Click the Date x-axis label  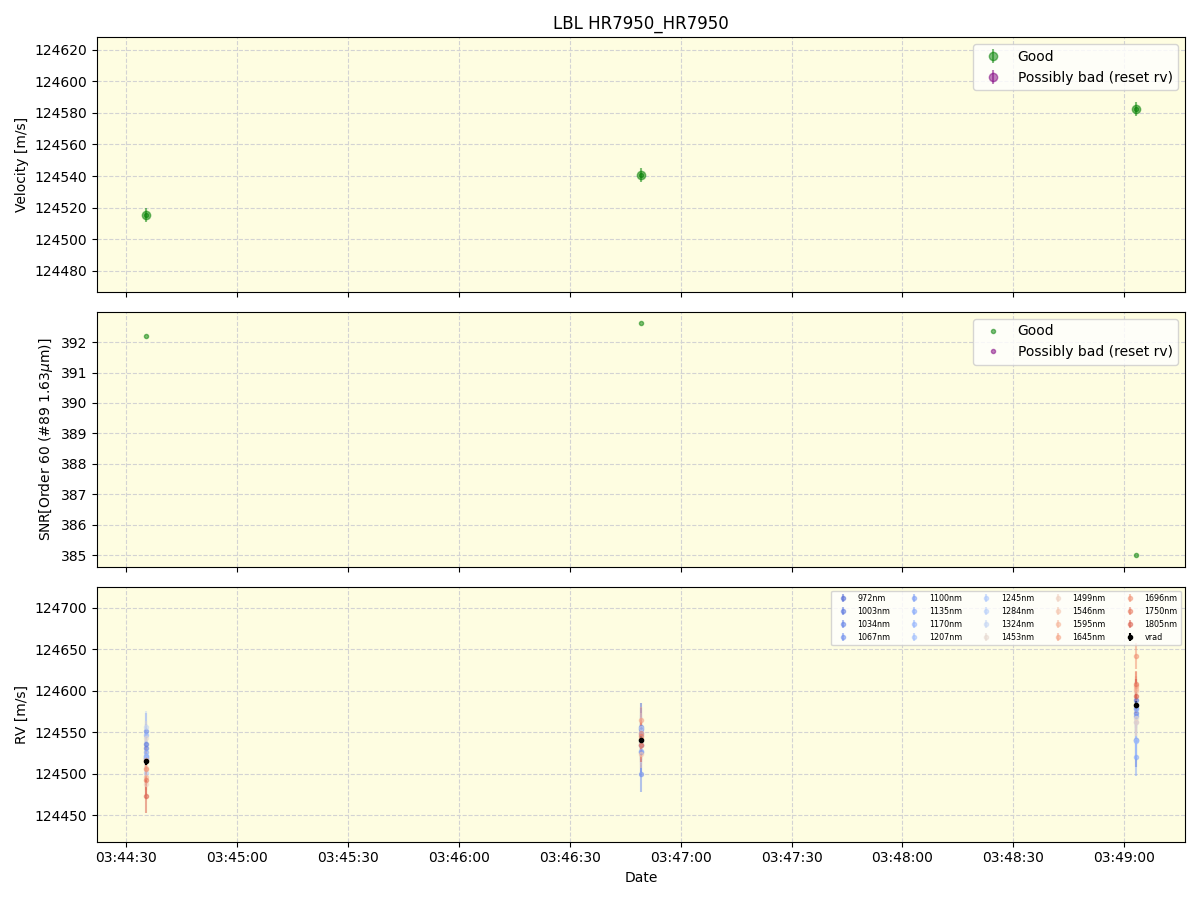click(x=641, y=877)
